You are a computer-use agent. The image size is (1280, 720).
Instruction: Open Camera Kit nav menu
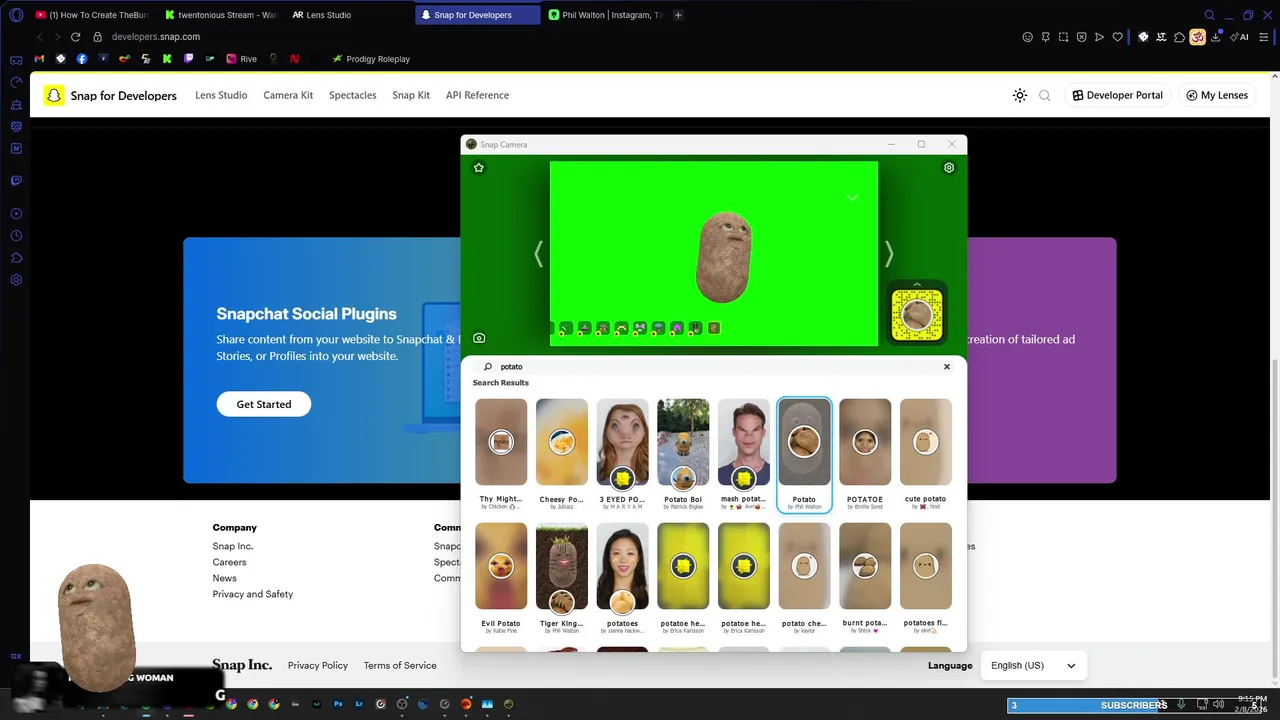(288, 95)
